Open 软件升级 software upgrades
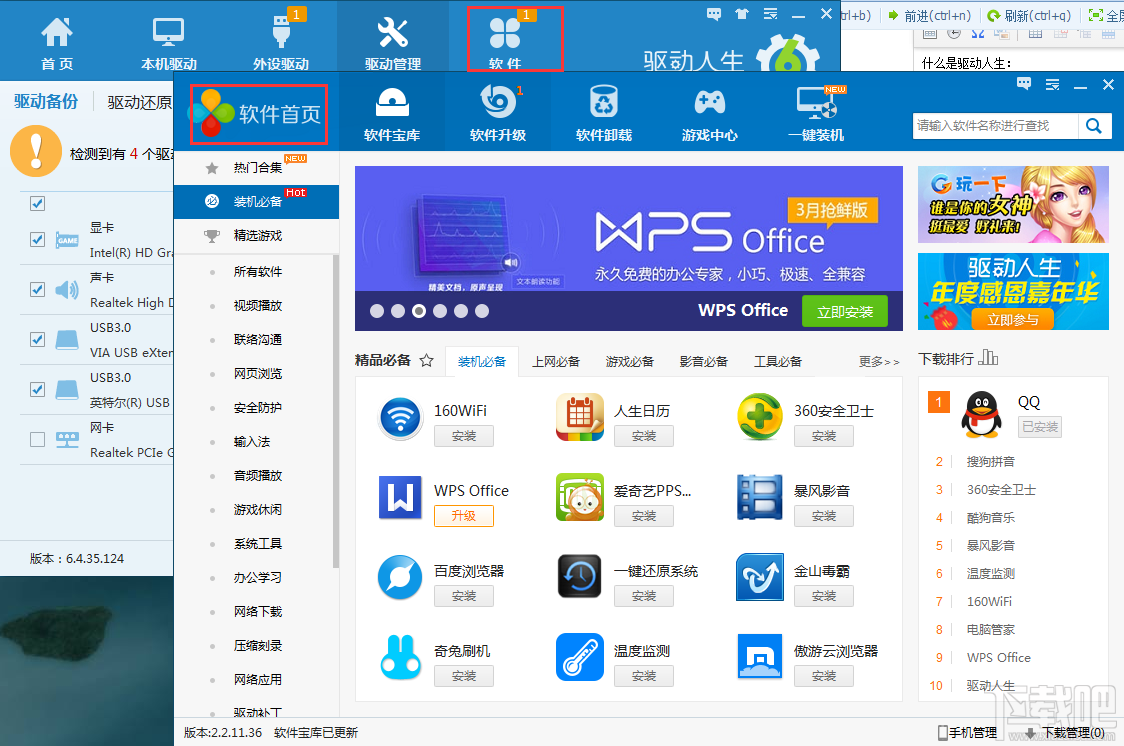 pyautogui.click(x=497, y=114)
